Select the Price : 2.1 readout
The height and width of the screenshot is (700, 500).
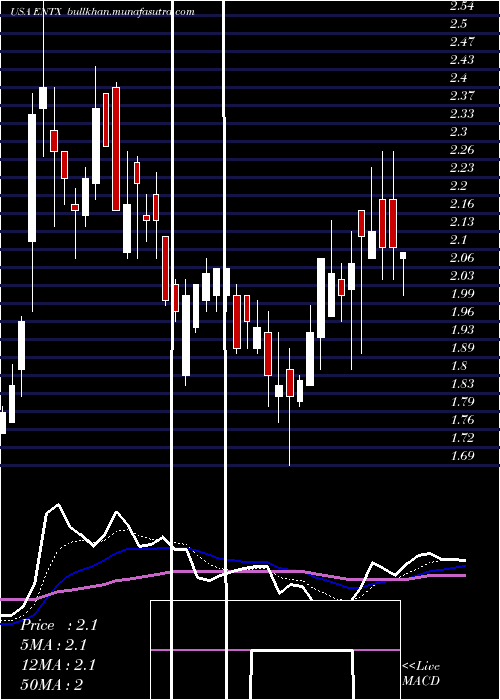[x=59, y=625]
